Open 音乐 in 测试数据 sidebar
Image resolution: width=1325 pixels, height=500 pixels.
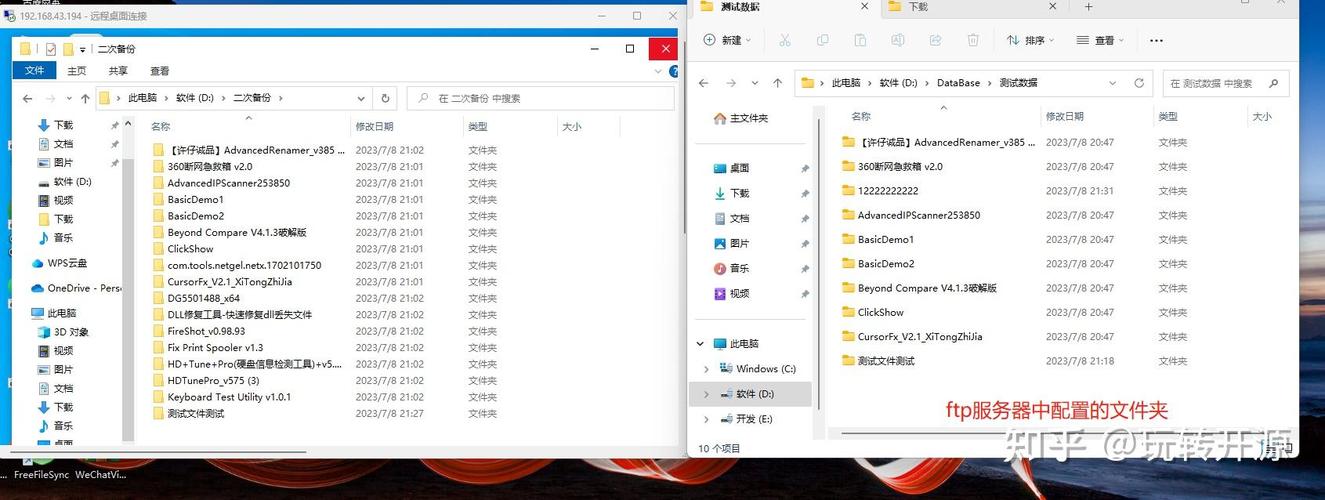731,268
